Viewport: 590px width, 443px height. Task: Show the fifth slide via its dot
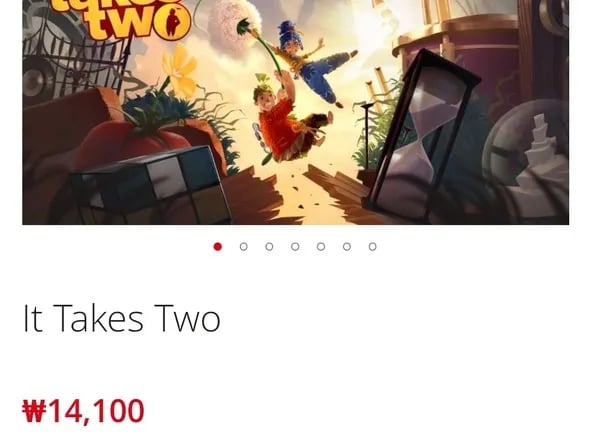321,247
